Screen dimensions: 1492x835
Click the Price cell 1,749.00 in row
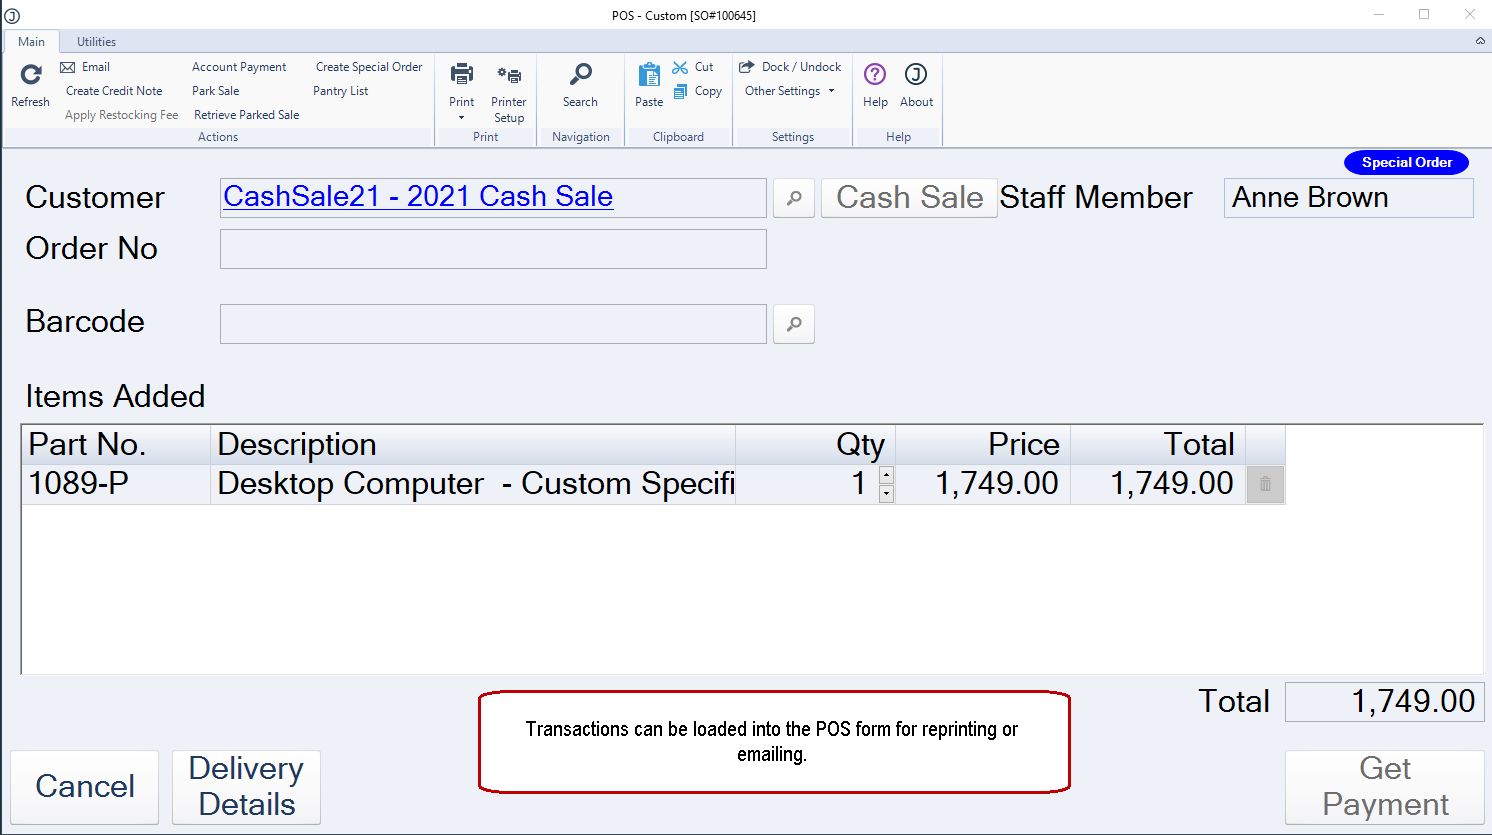click(983, 484)
